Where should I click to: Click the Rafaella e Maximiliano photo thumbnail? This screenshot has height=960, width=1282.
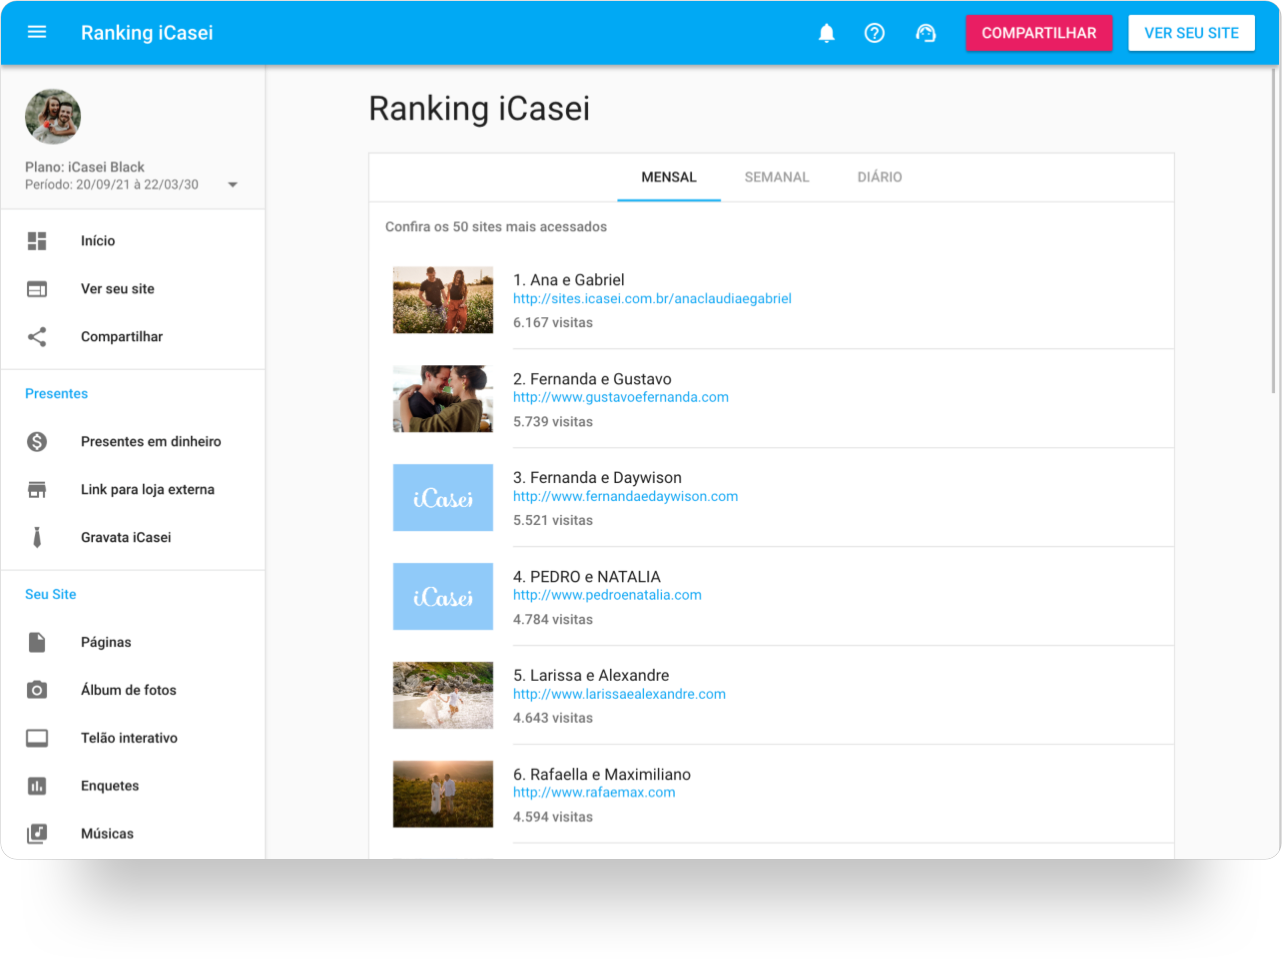point(443,794)
